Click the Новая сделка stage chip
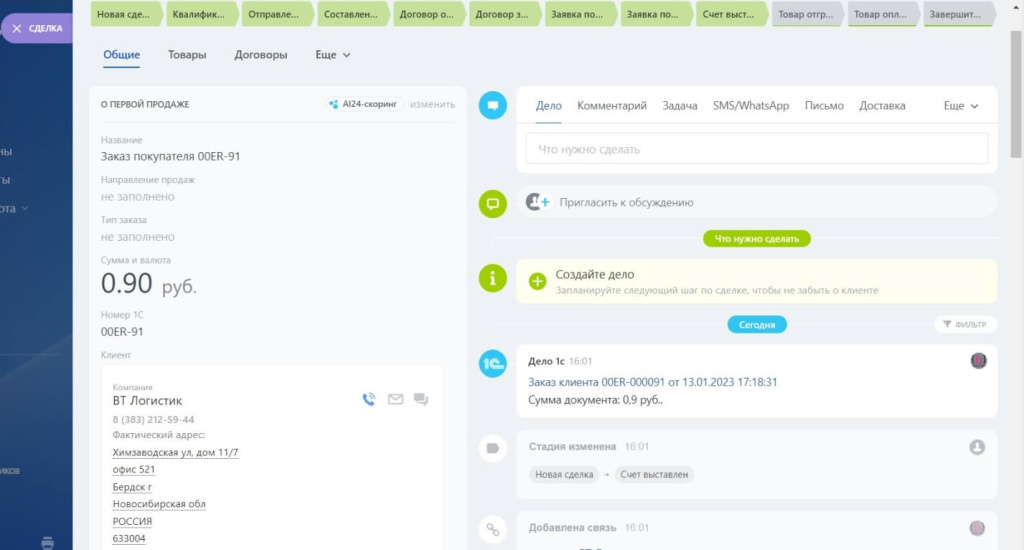The width and height of the screenshot is (1024, 550). pyautogui.click(x=564, y=474)
